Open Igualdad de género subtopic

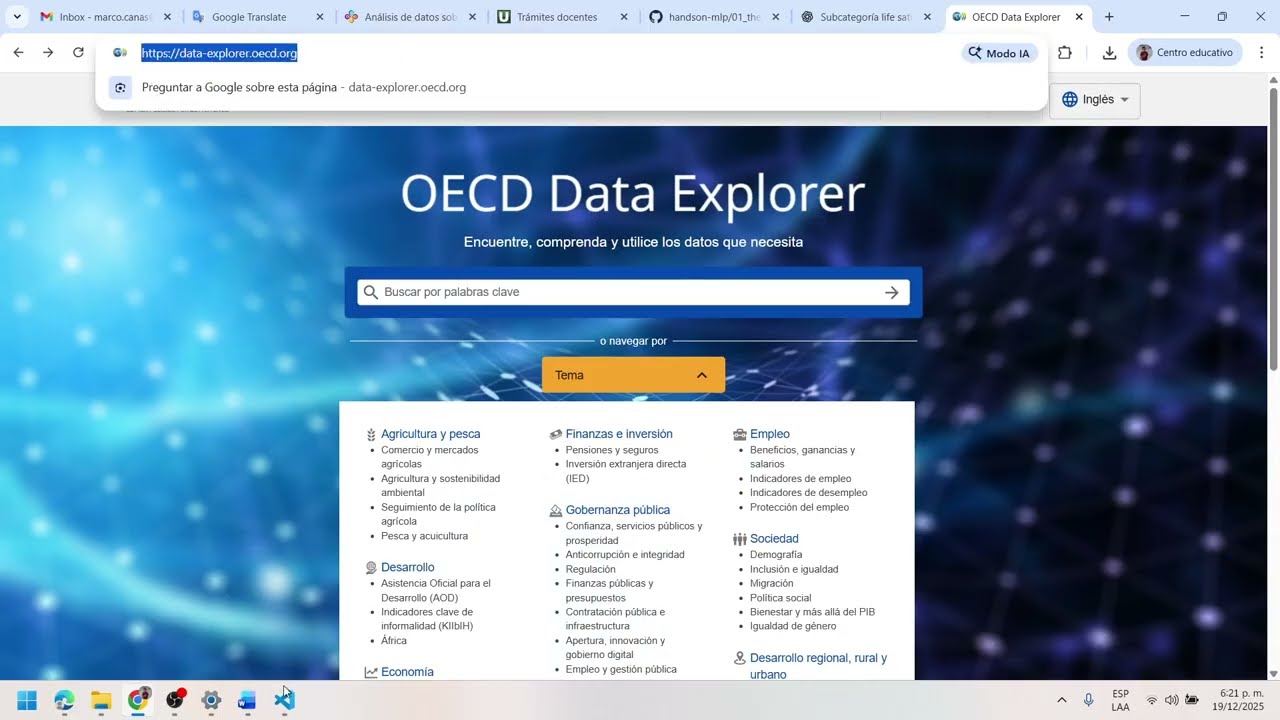793,626
